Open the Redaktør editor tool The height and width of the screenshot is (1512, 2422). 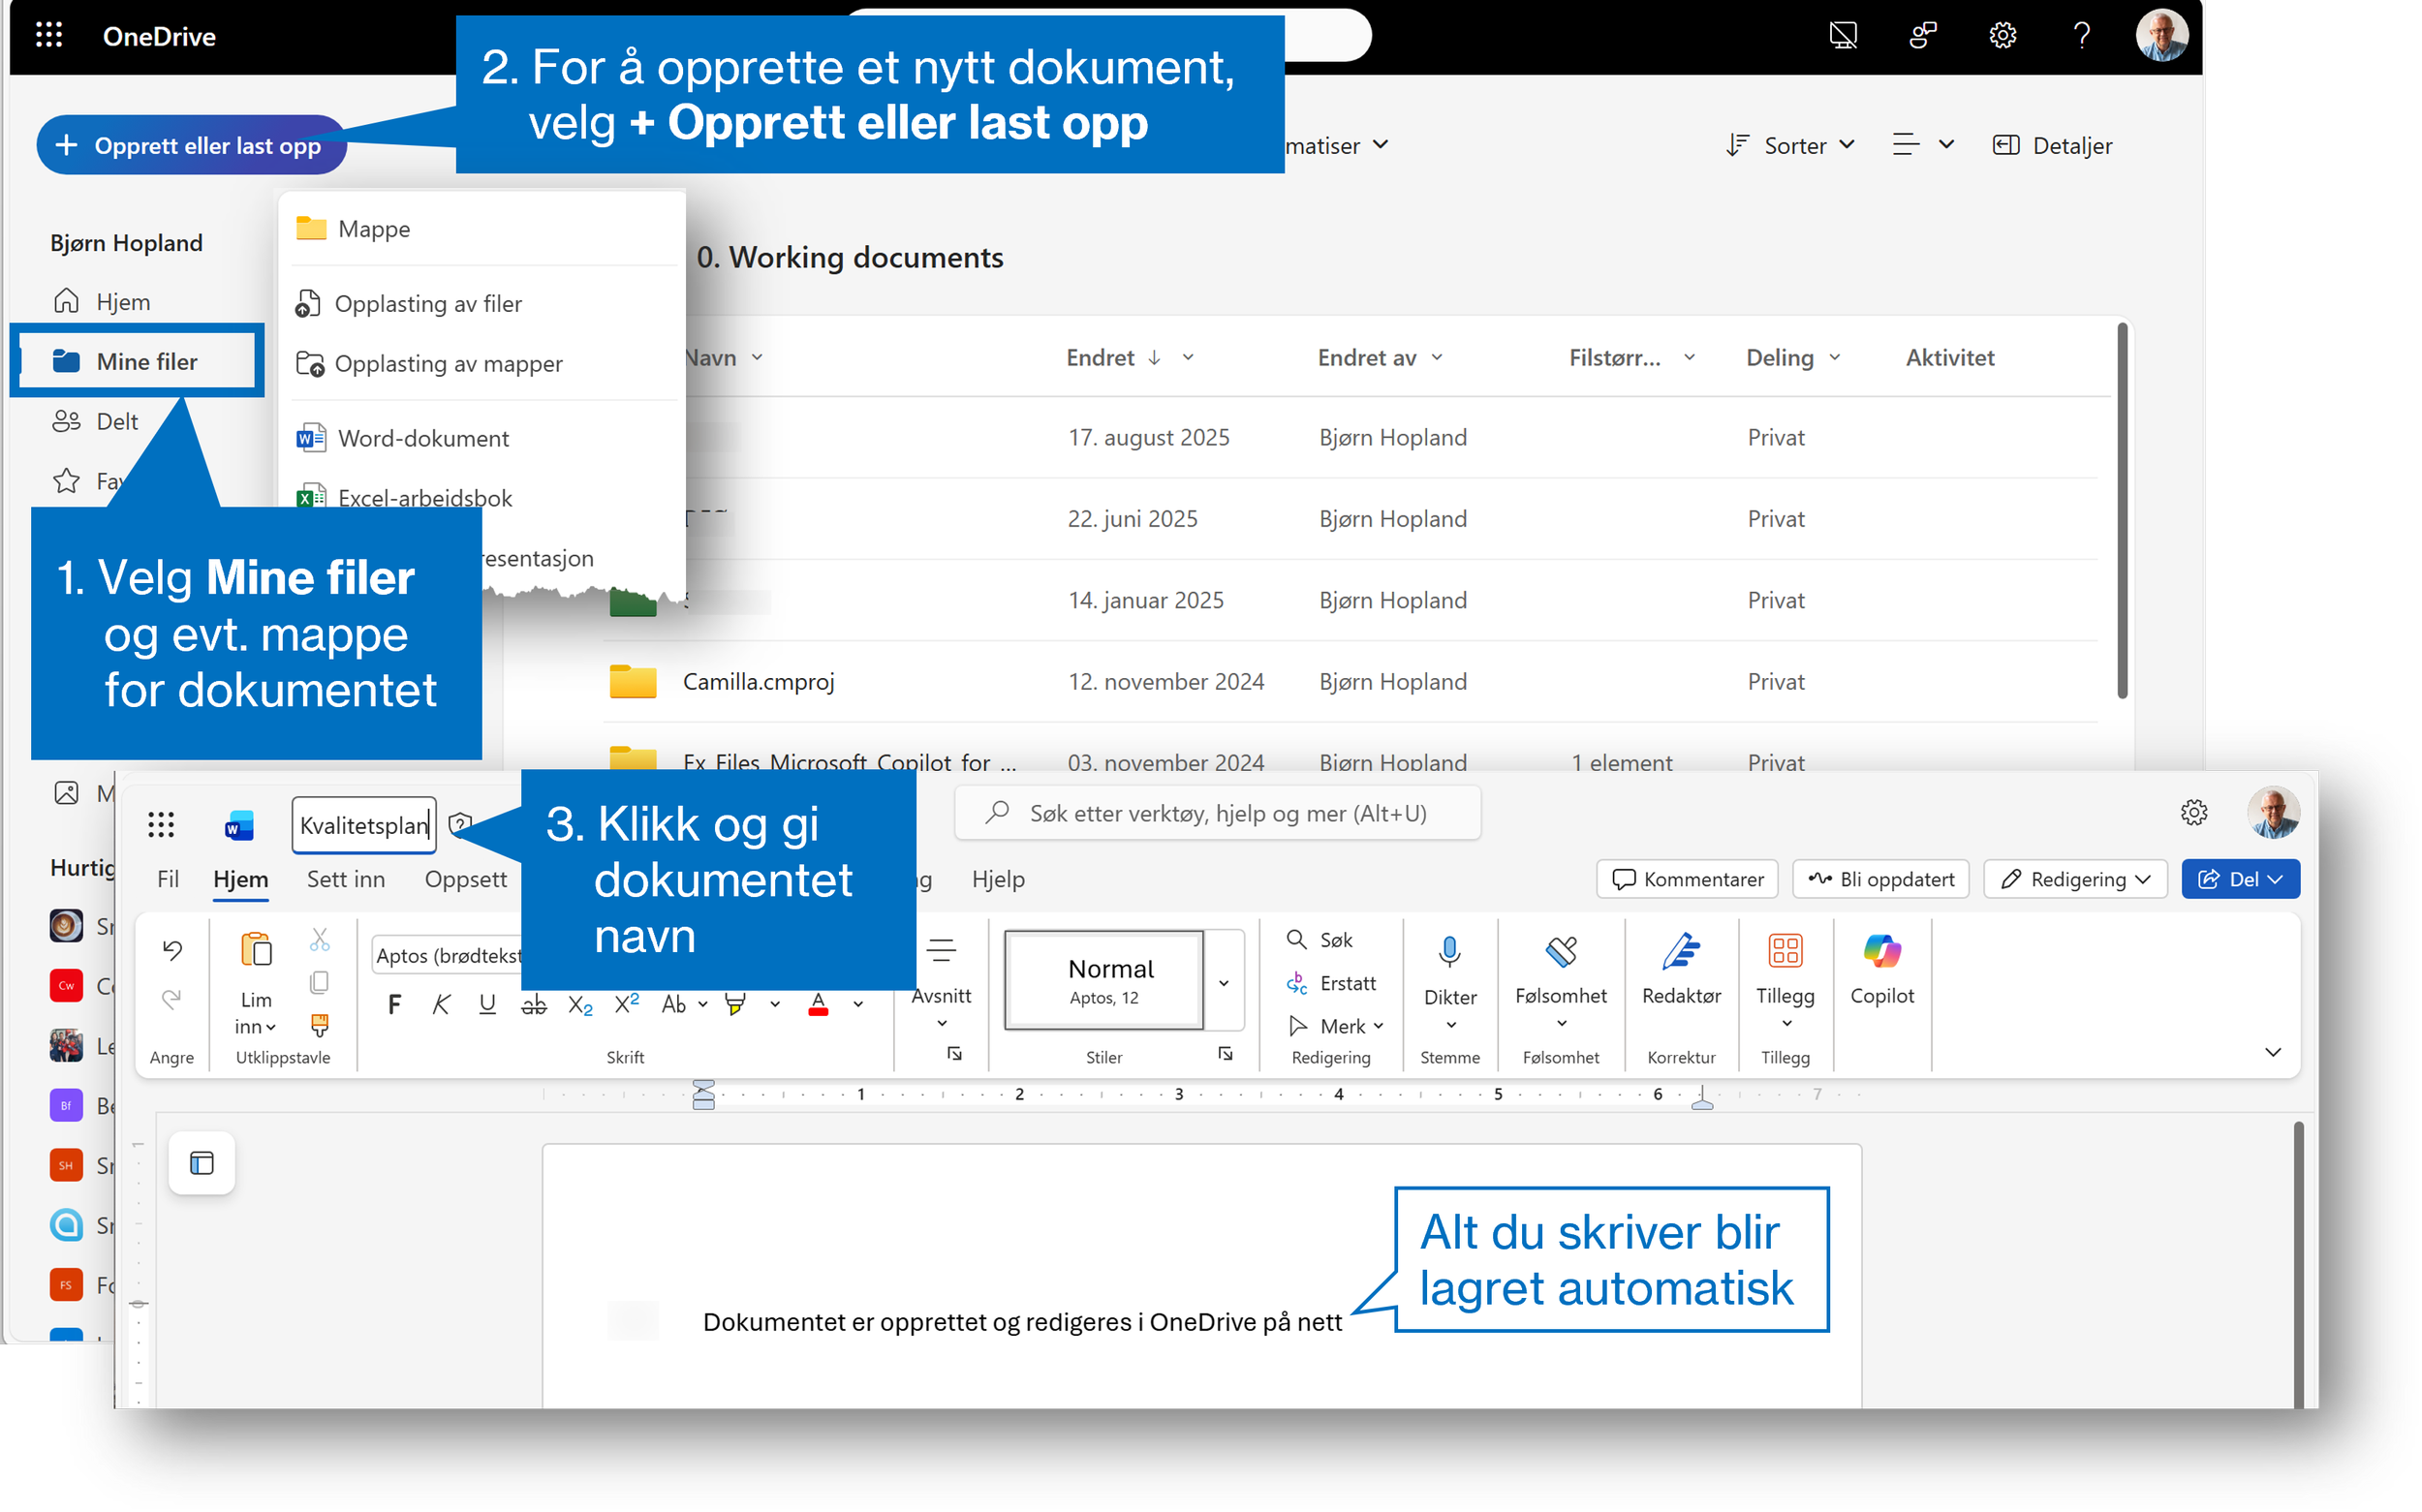(1680, 951)
